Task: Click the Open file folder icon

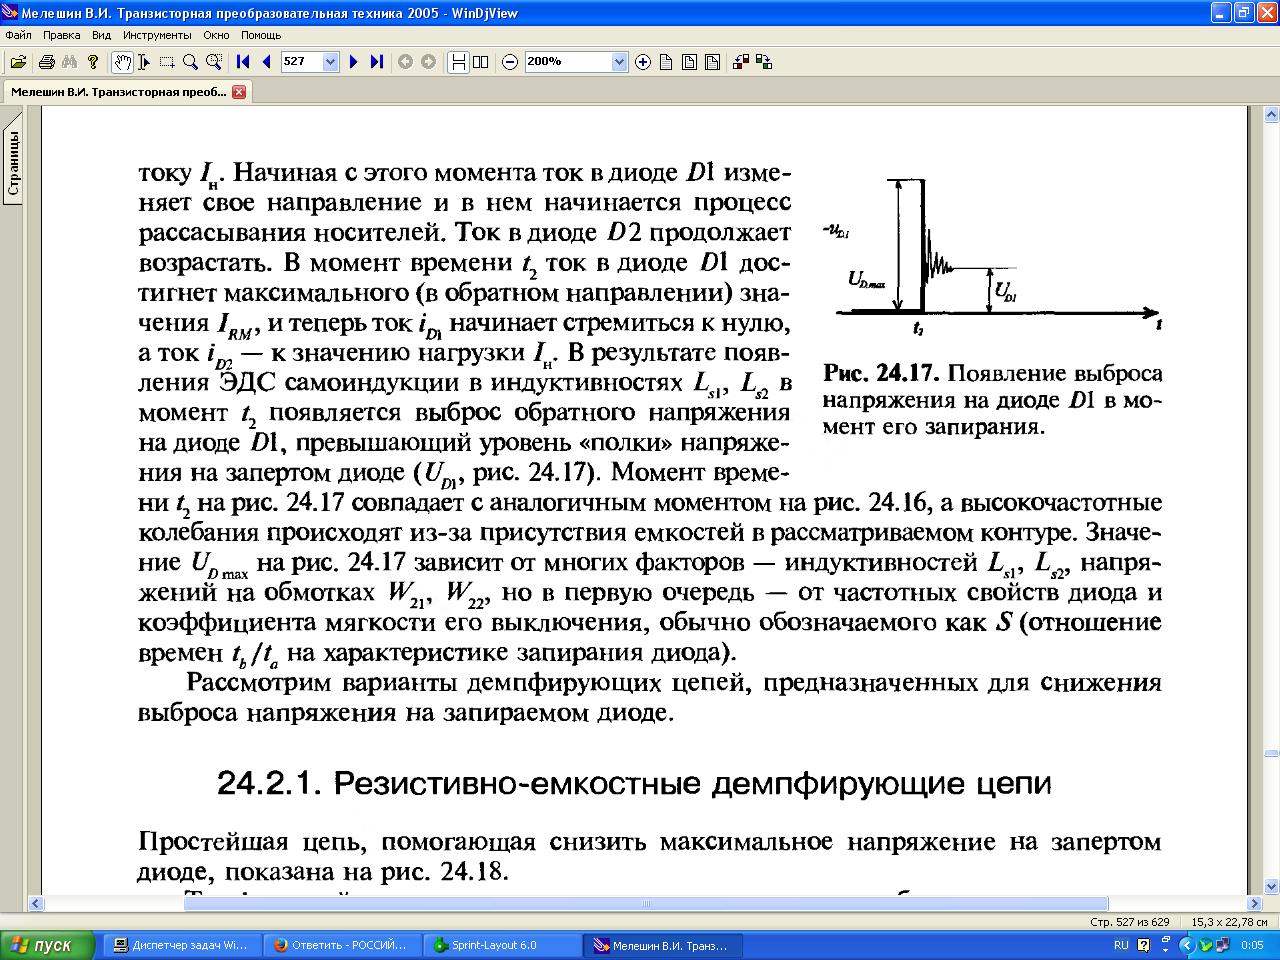Action: [x=17, y=62]
